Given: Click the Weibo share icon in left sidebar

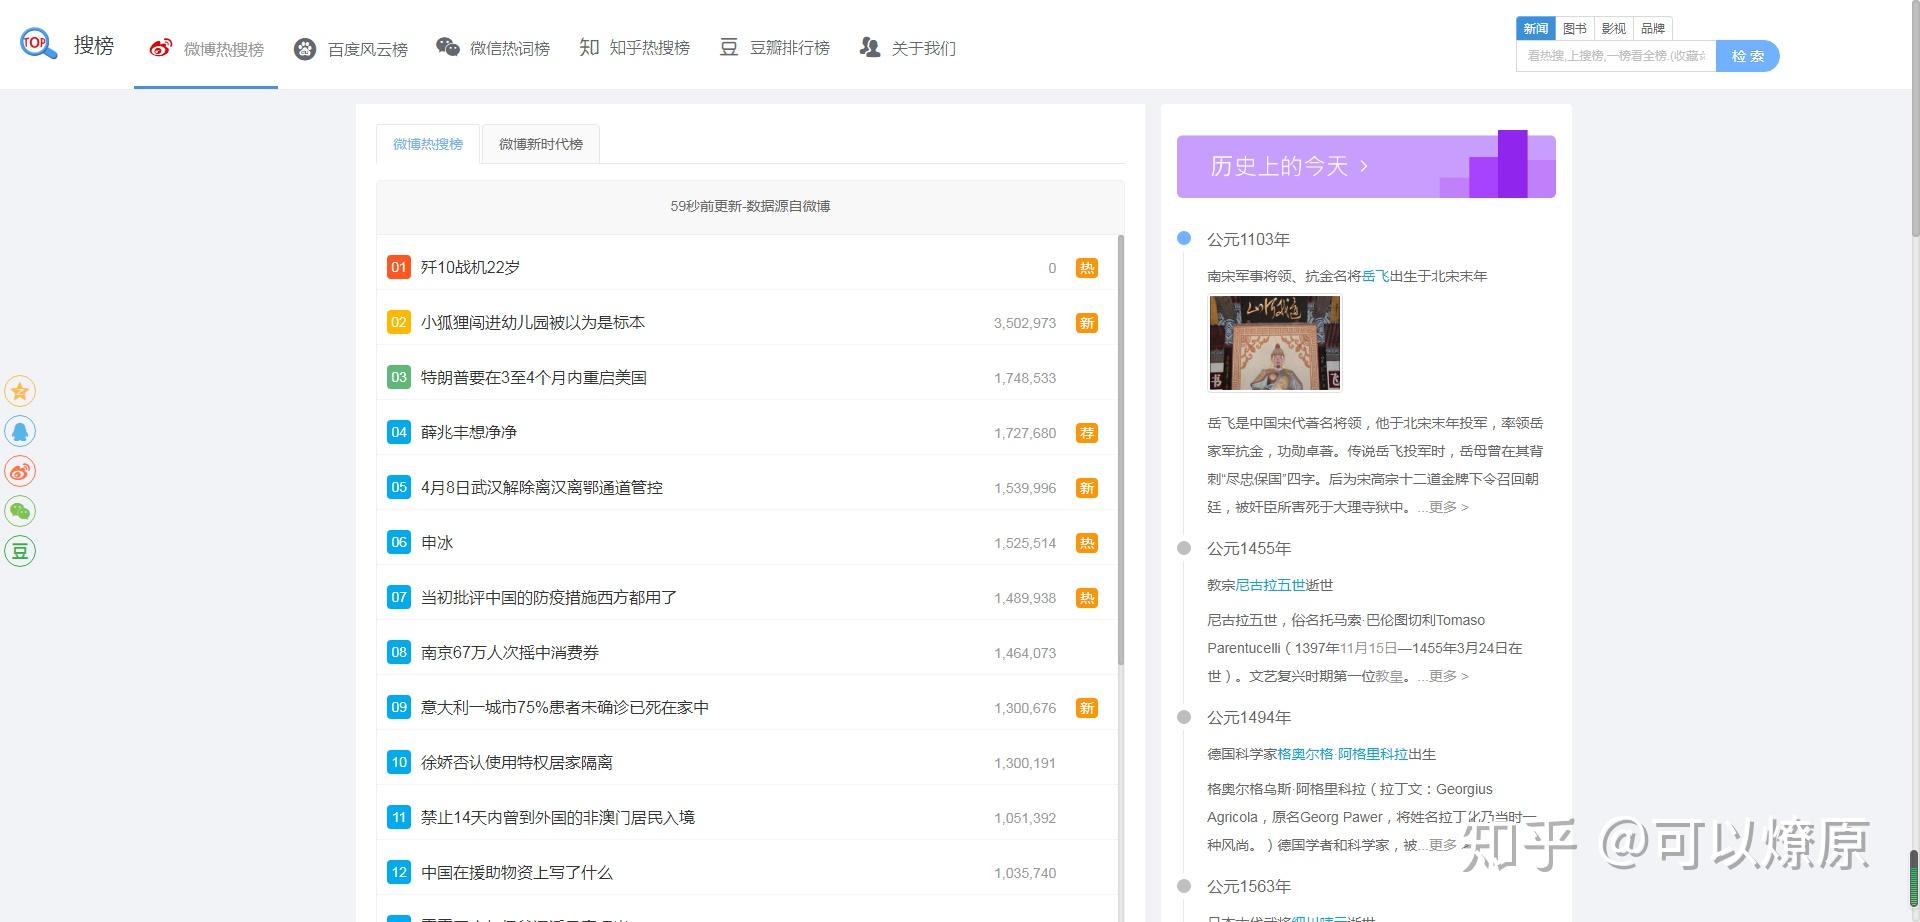Looking at the screenshot, I should [x=20, y=471].
